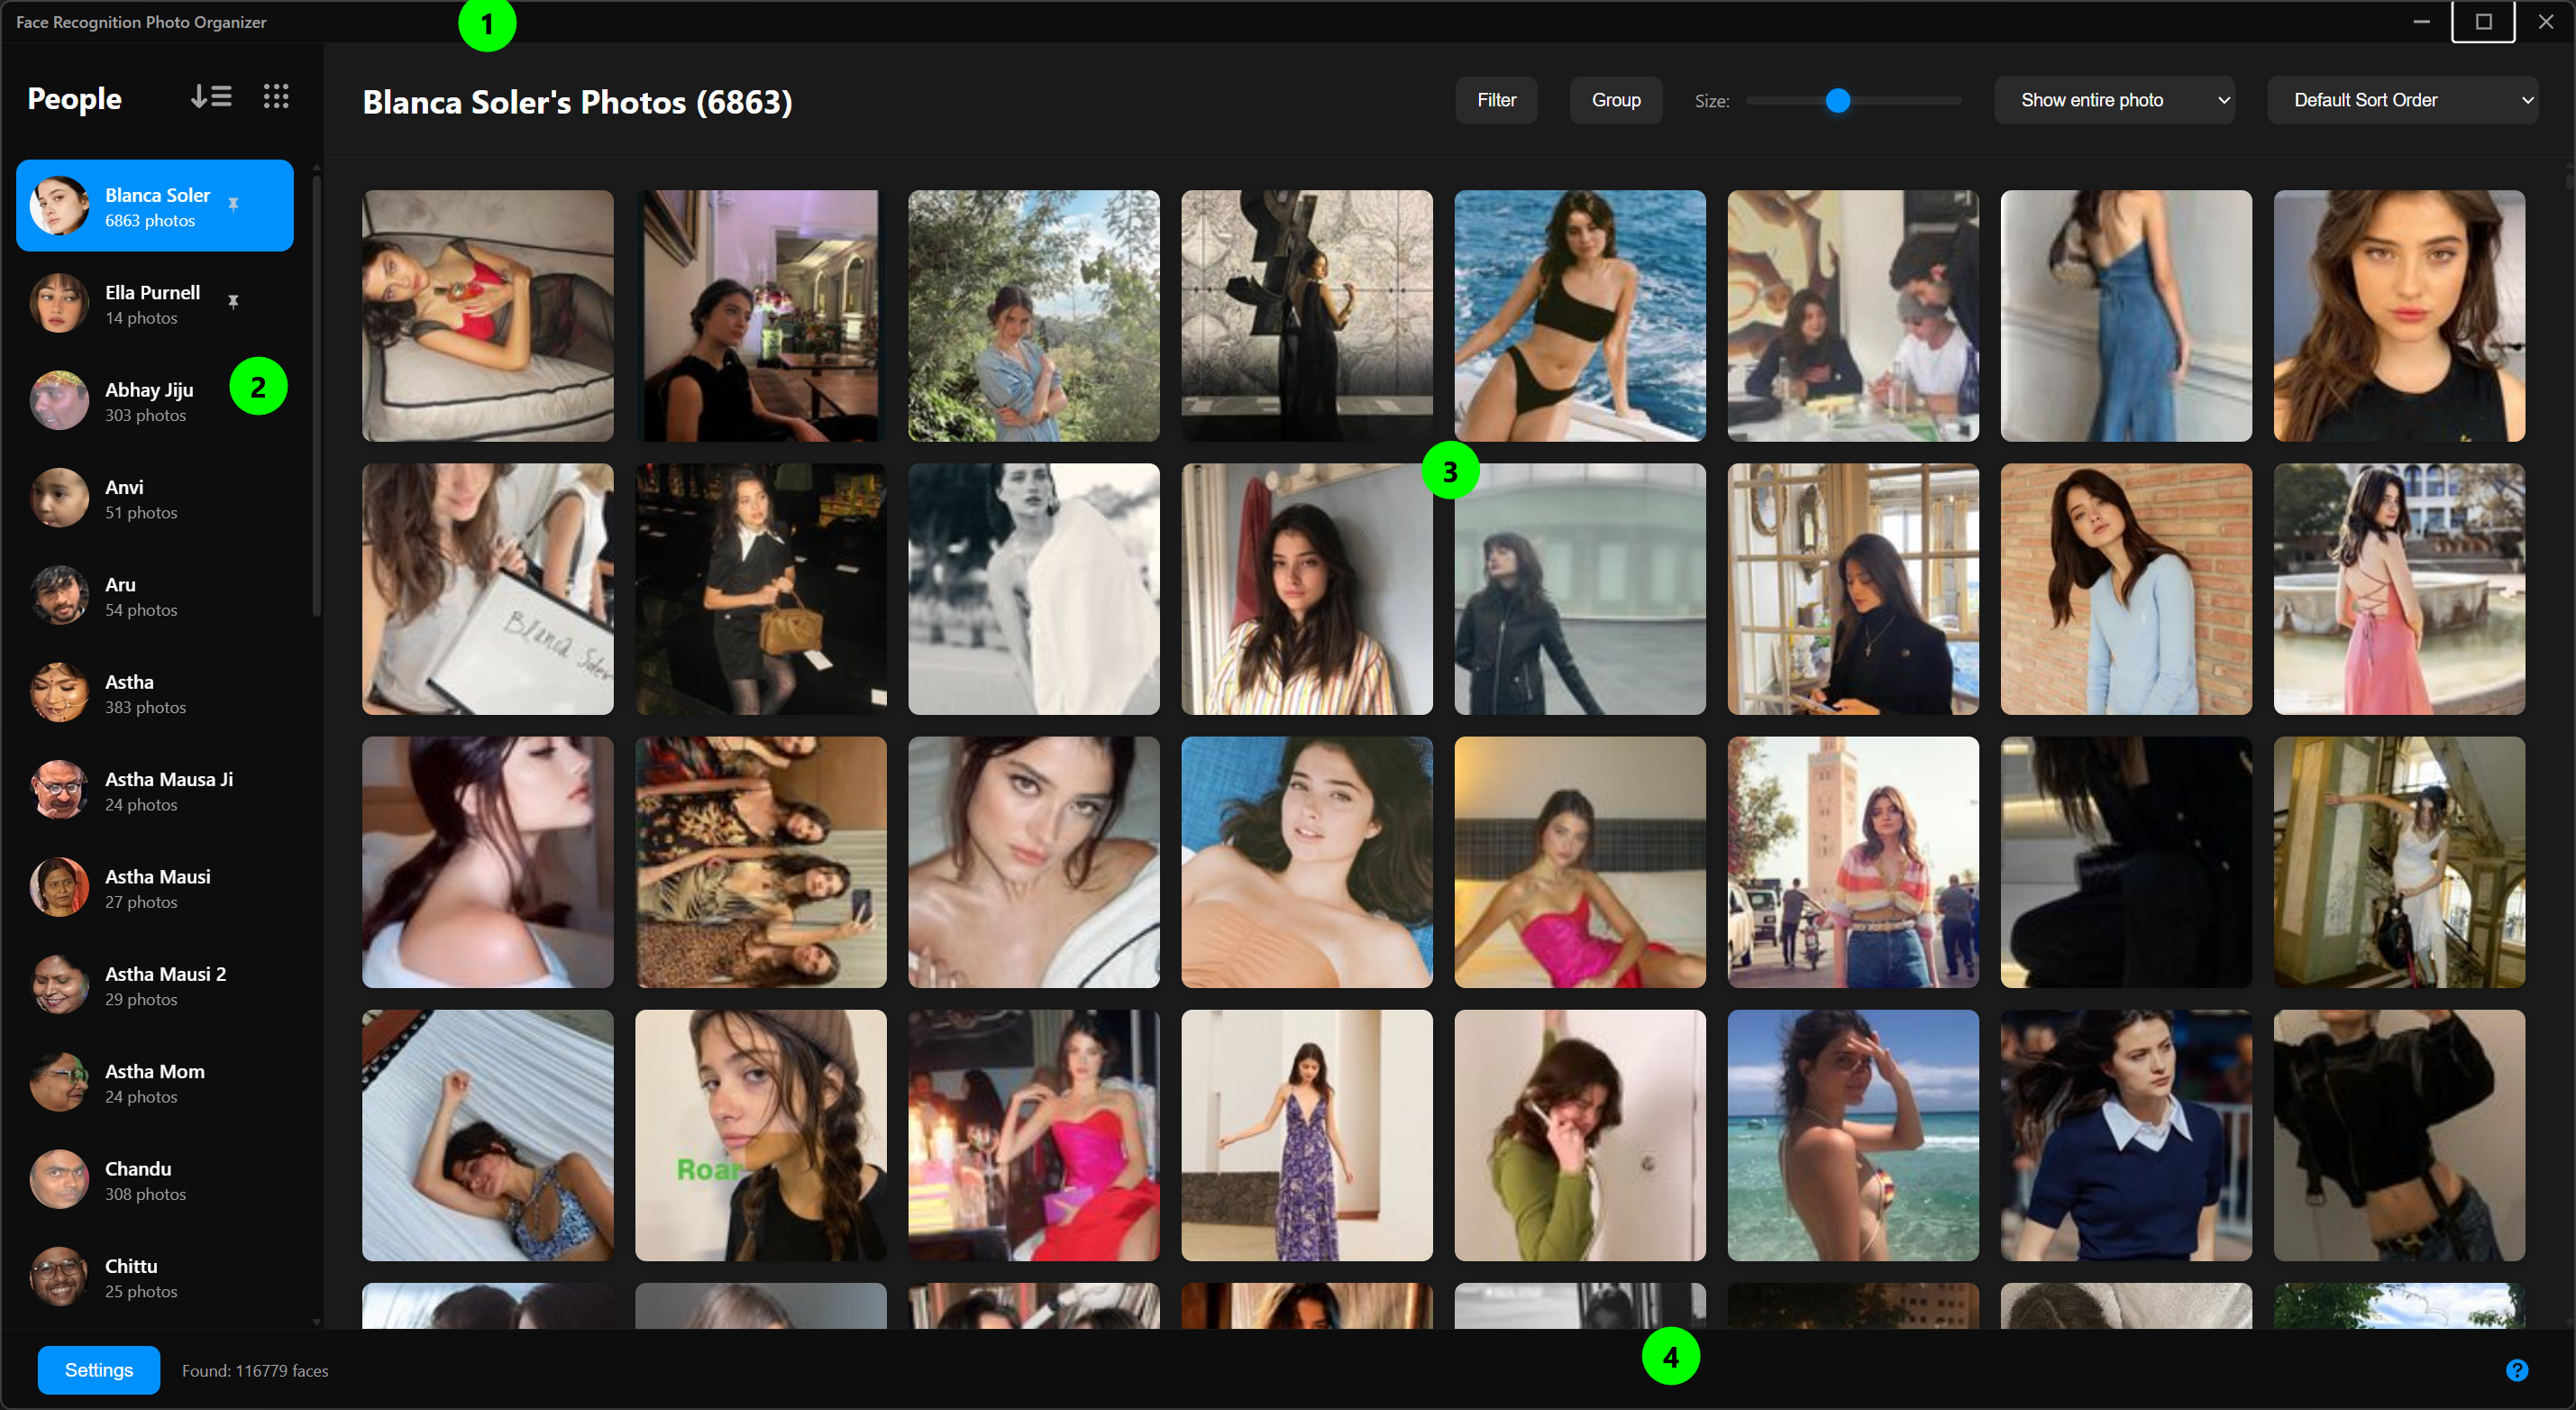Select the Astha Mausi 2 entry
Screen dimensions: 2576x1410
coord(155,984)
